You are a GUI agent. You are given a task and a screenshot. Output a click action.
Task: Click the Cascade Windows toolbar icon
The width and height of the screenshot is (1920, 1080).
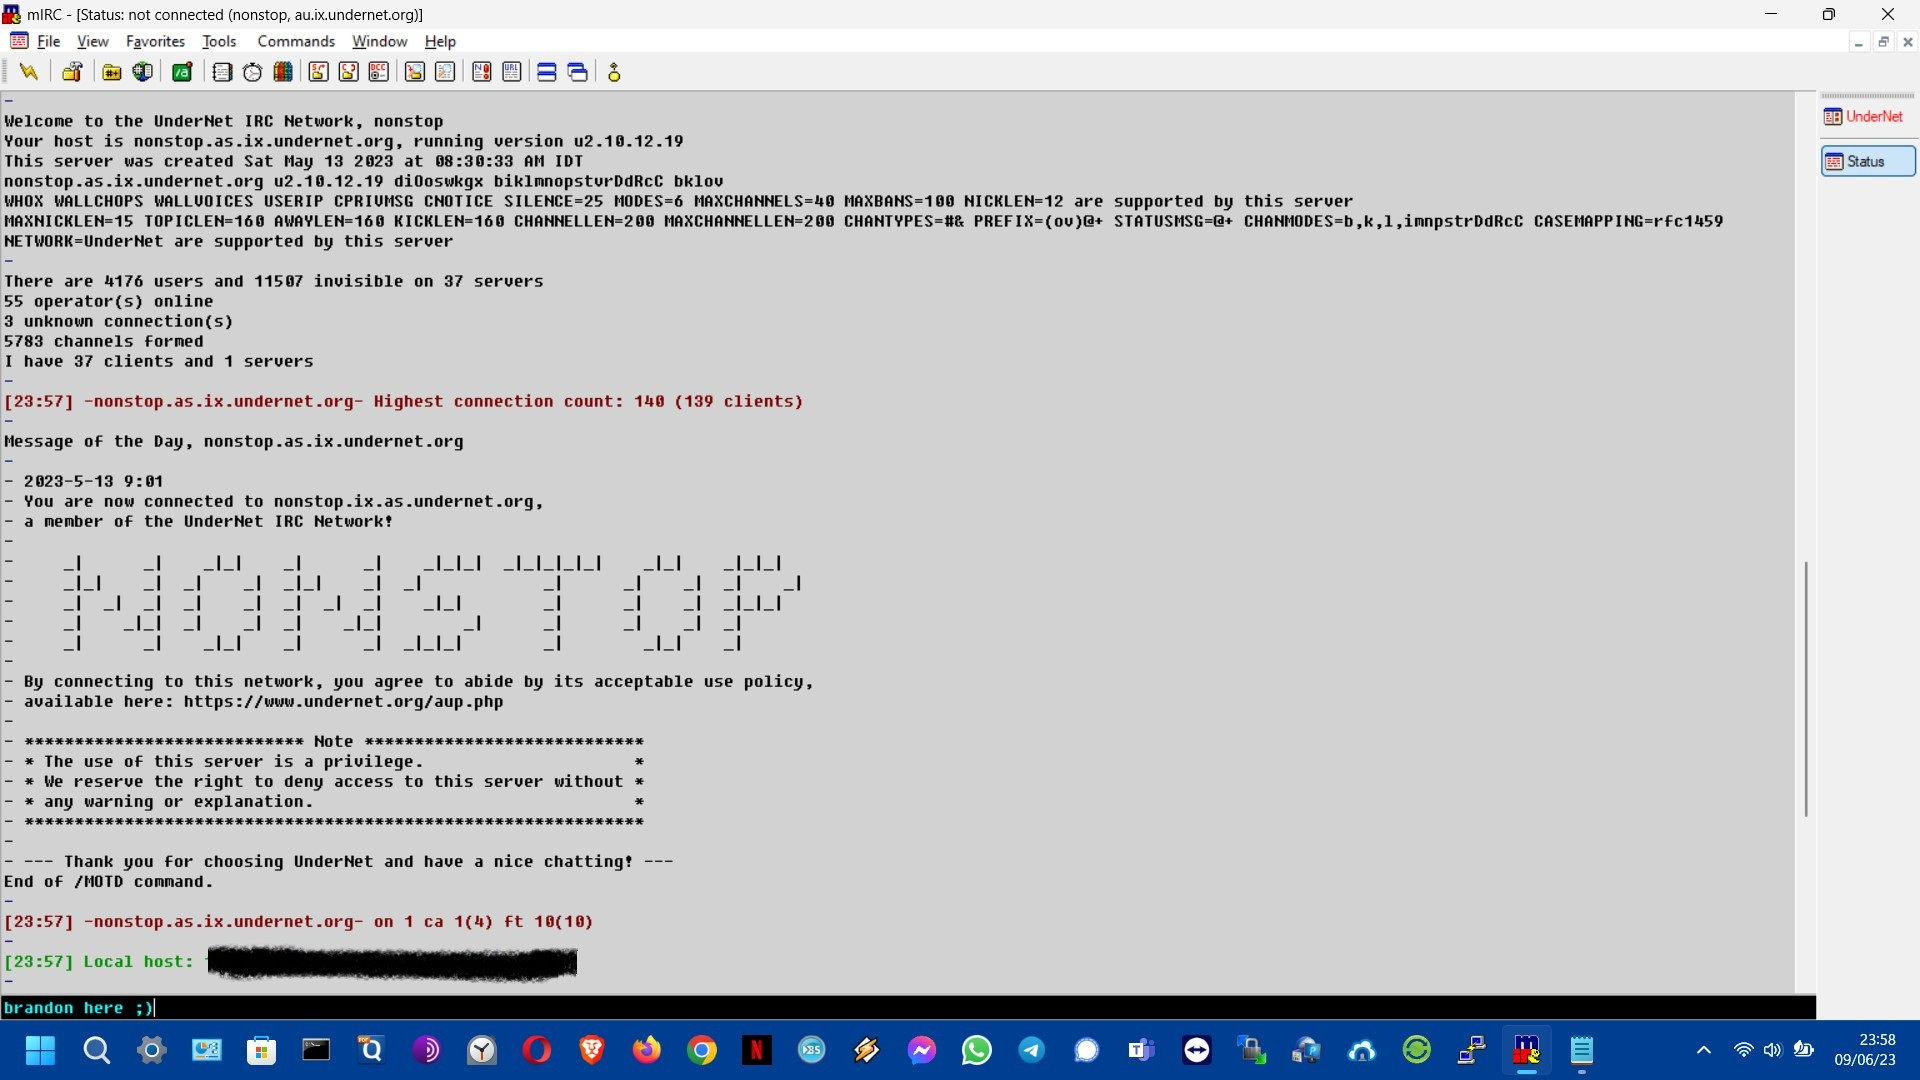(x=578, y=72)
